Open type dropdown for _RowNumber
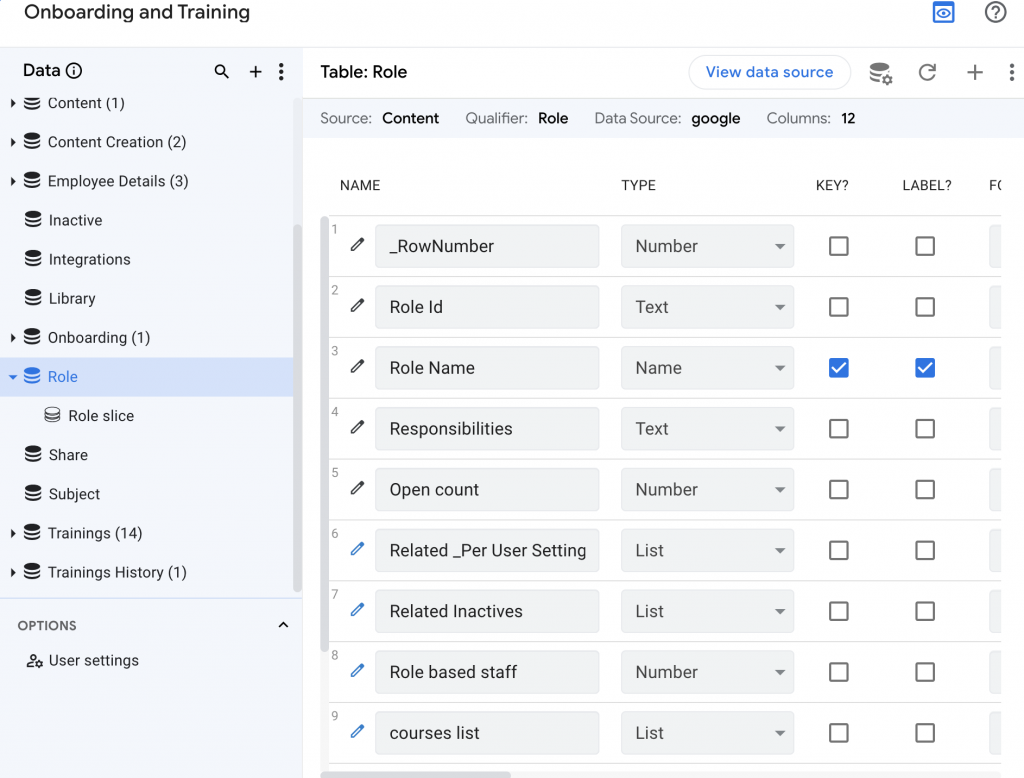The height and width of the screenshot is (778, 1024). pyautogui.click(x=707, y=246)
